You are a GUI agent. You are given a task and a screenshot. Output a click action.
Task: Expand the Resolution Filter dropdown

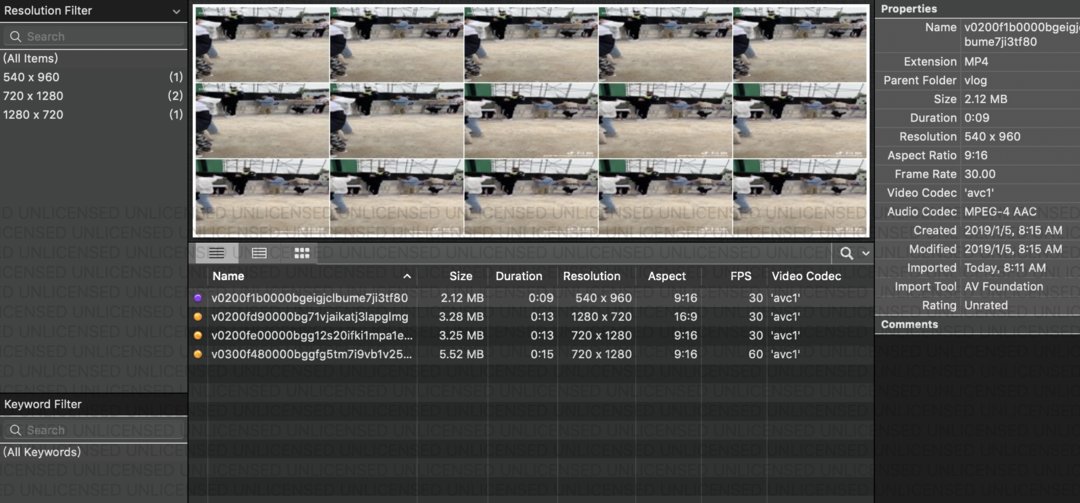176,11
